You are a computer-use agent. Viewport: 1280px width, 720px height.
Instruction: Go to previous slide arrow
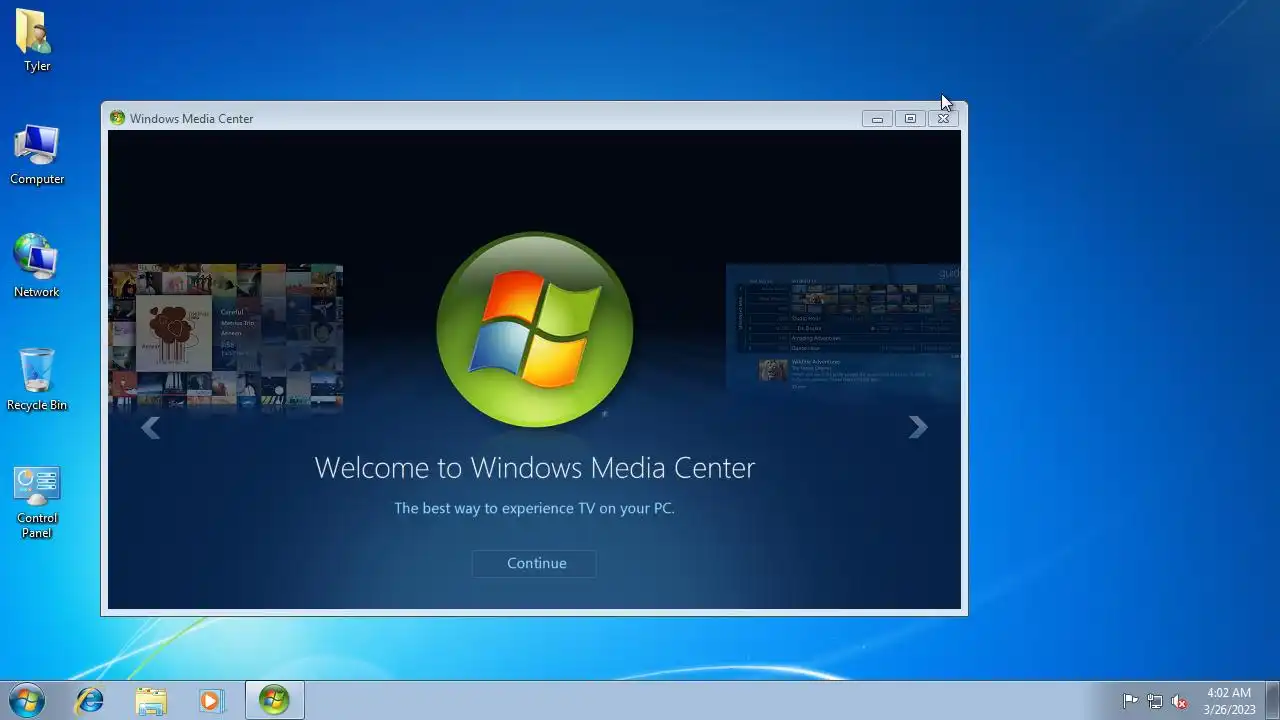pos(150,428)
